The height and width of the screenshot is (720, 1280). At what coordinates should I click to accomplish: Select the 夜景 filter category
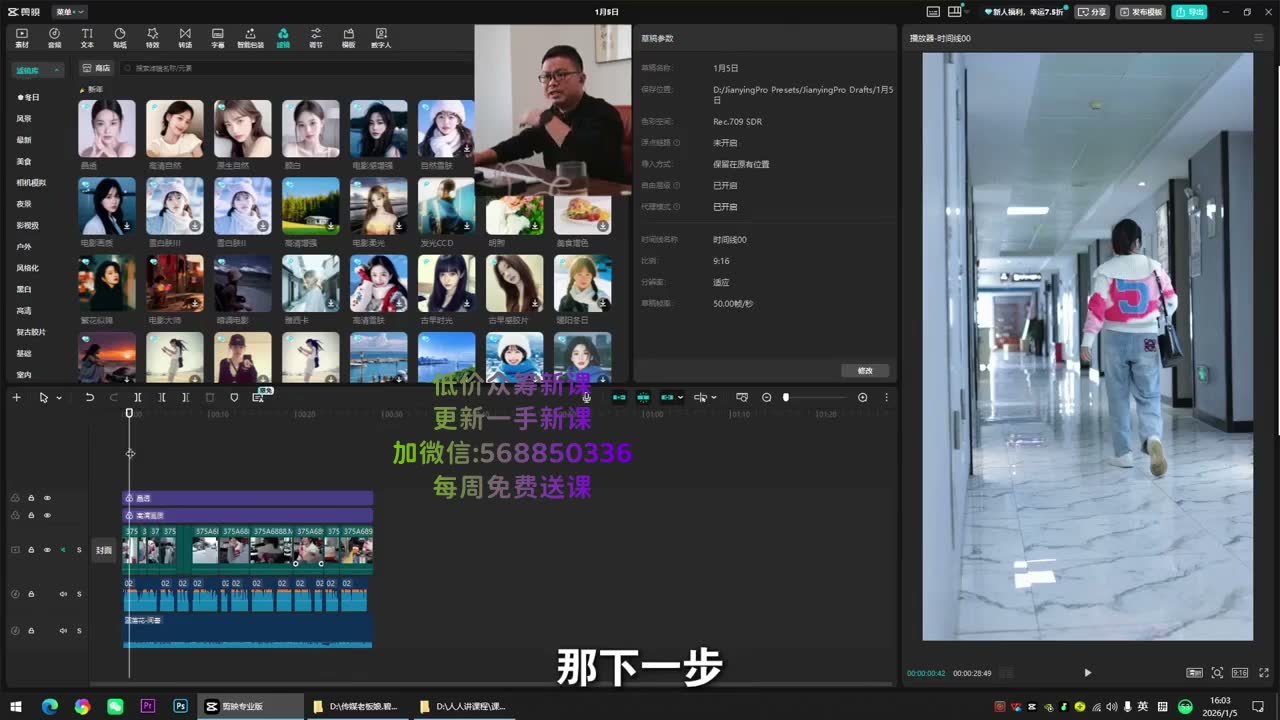coord(24,204)
